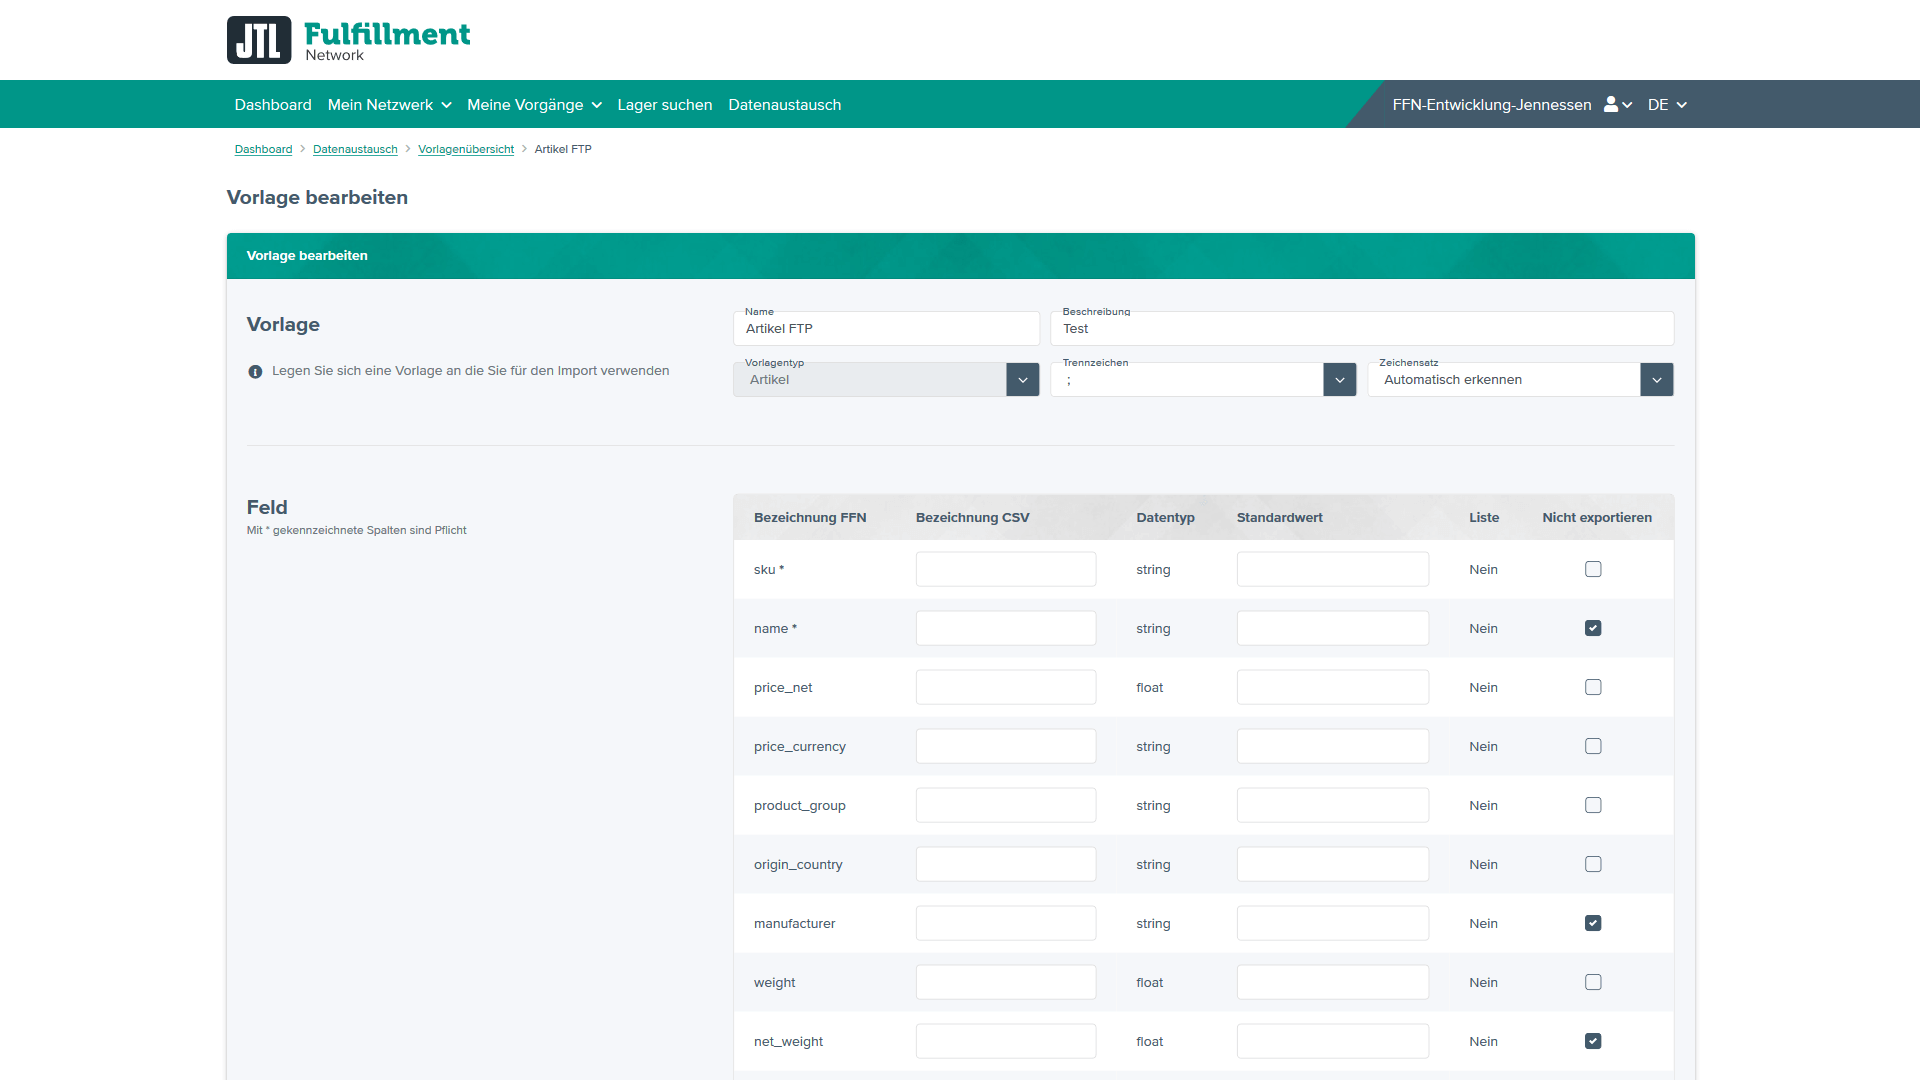Go to Lager suchen menu item
Viewport: 1920px width, 1080px height.
click(x=664, y=105)
